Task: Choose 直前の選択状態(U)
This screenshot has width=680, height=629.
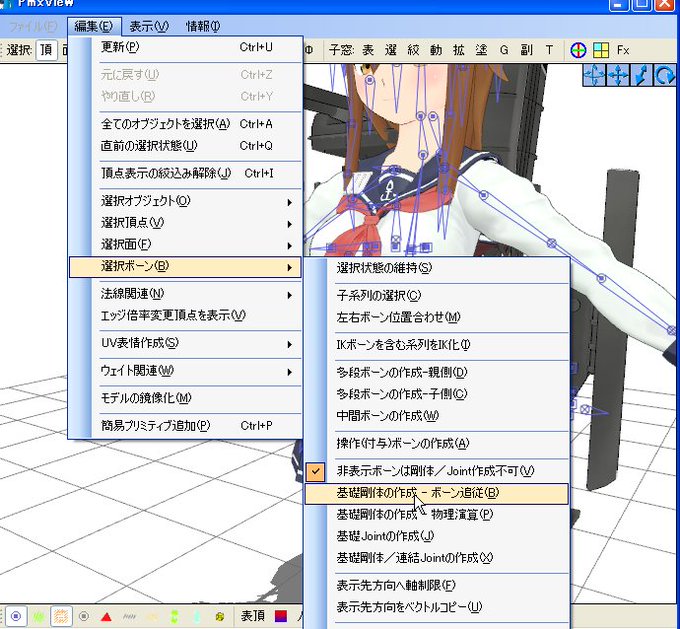Action: click(x=186, y=146)
